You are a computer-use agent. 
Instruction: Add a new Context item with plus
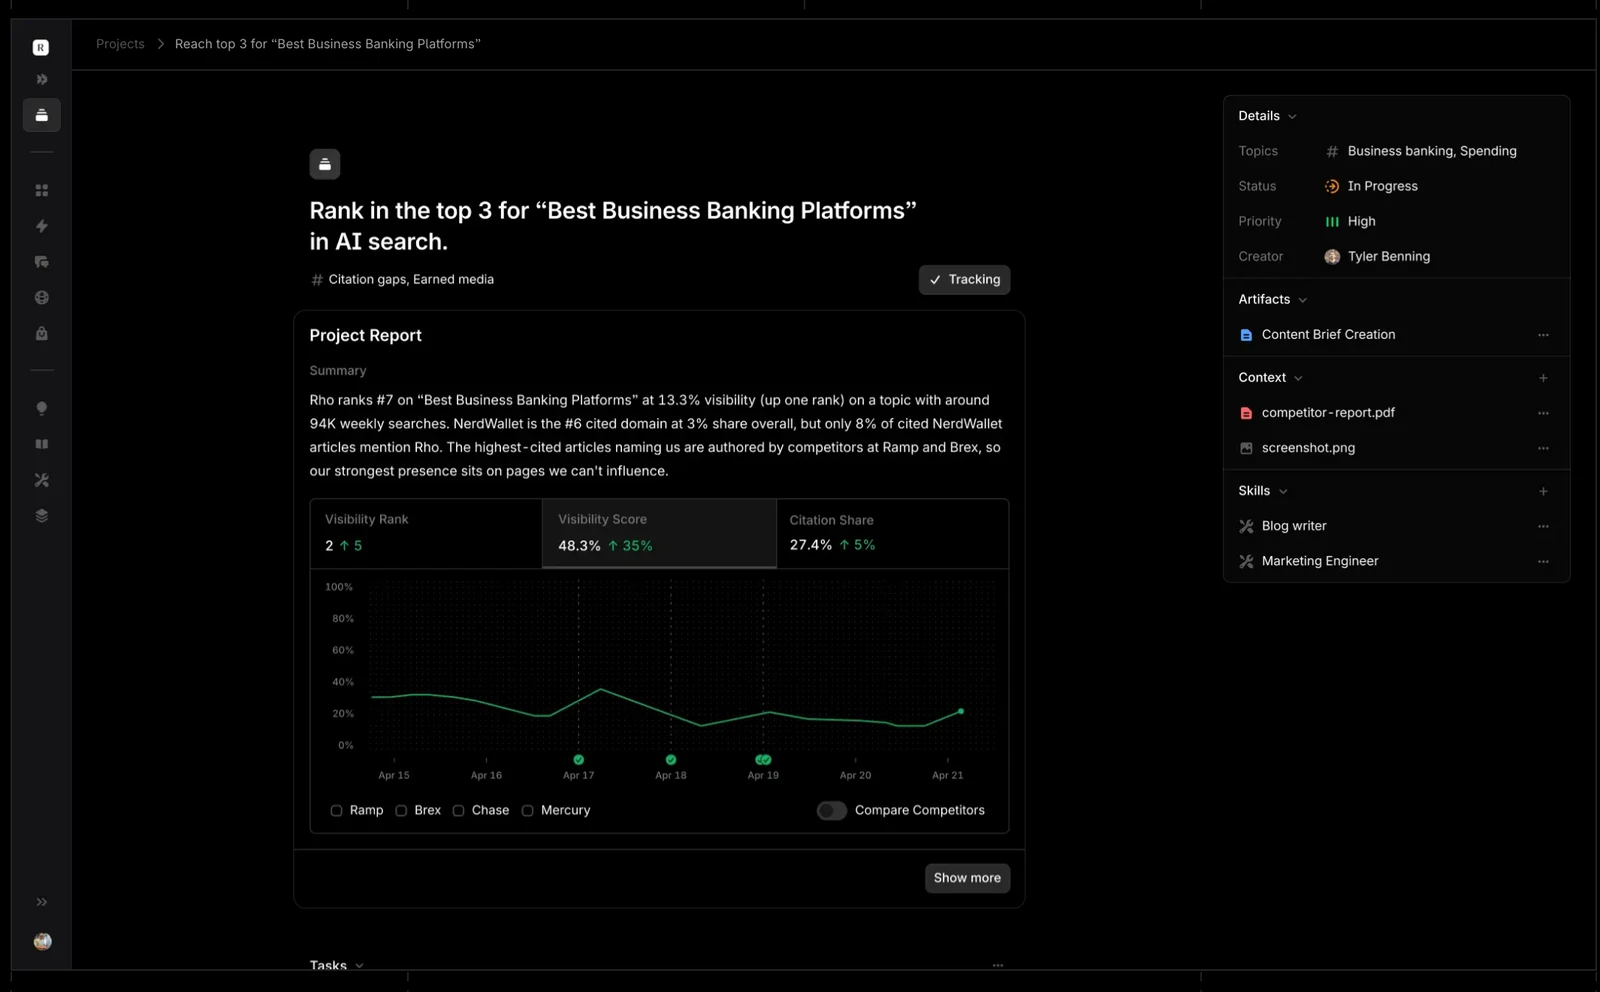1543,378
